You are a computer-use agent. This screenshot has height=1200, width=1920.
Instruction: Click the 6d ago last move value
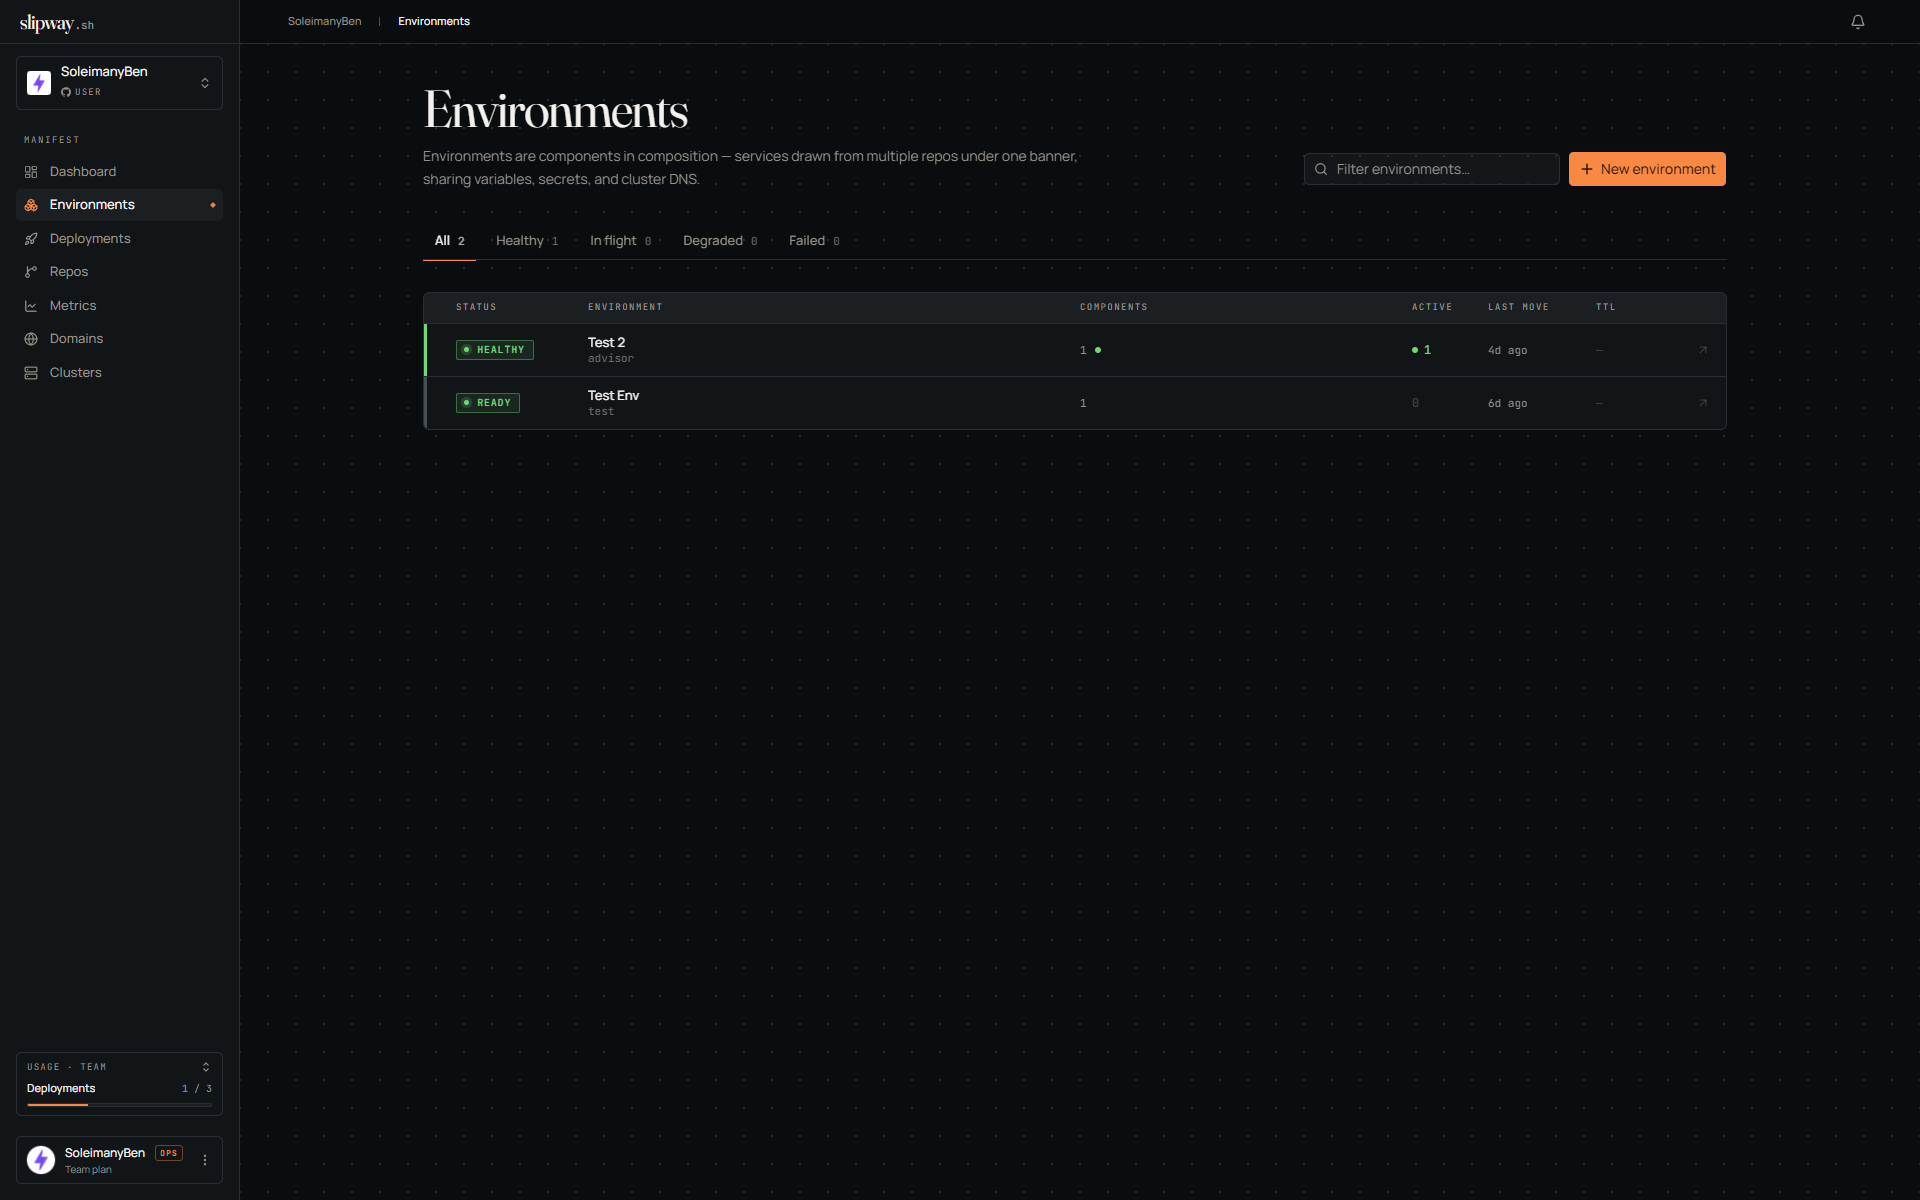pyautogui.click(x=1507, y=404)
